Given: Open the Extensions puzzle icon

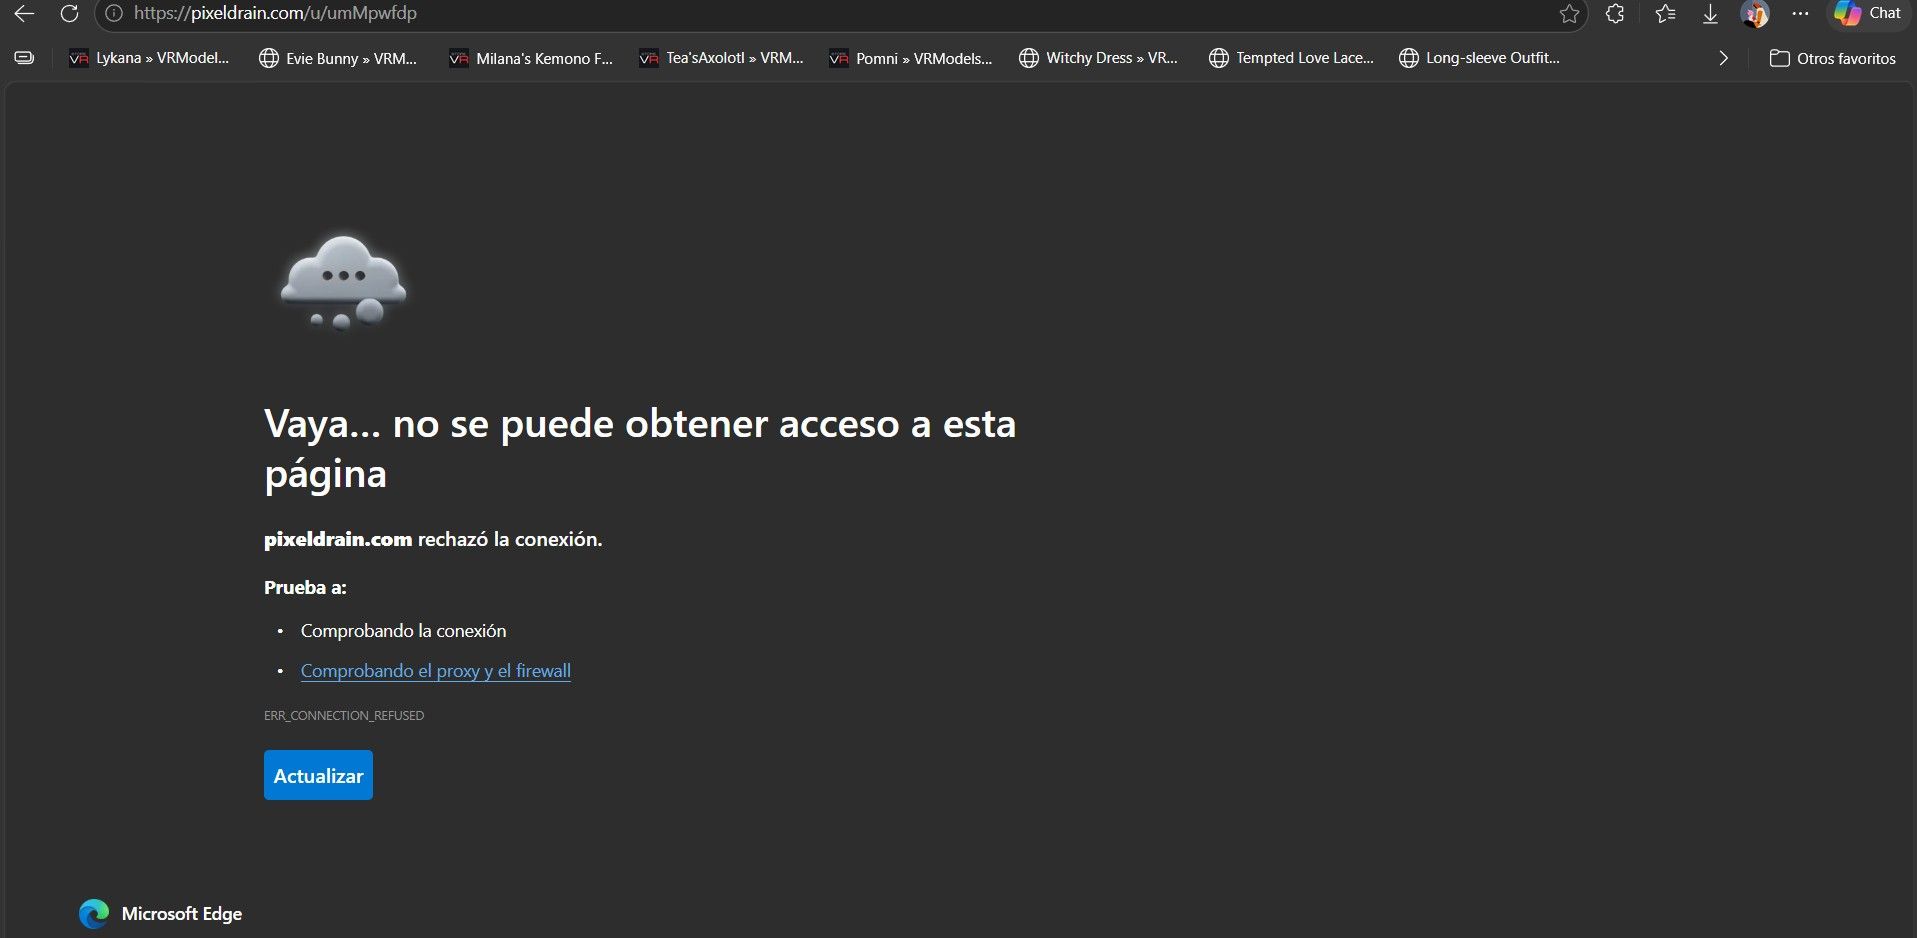Looking at the screenshot, I should [1615, 14].
